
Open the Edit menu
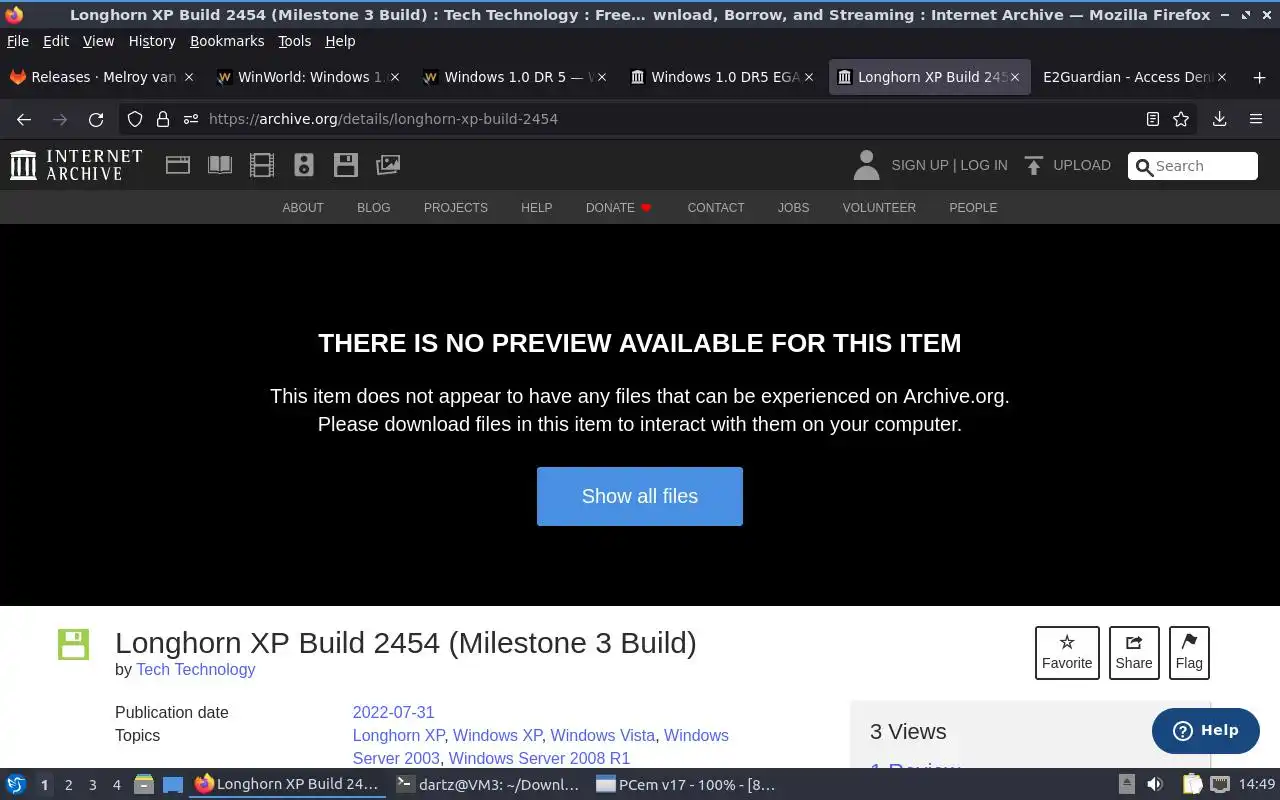[56, 41]
